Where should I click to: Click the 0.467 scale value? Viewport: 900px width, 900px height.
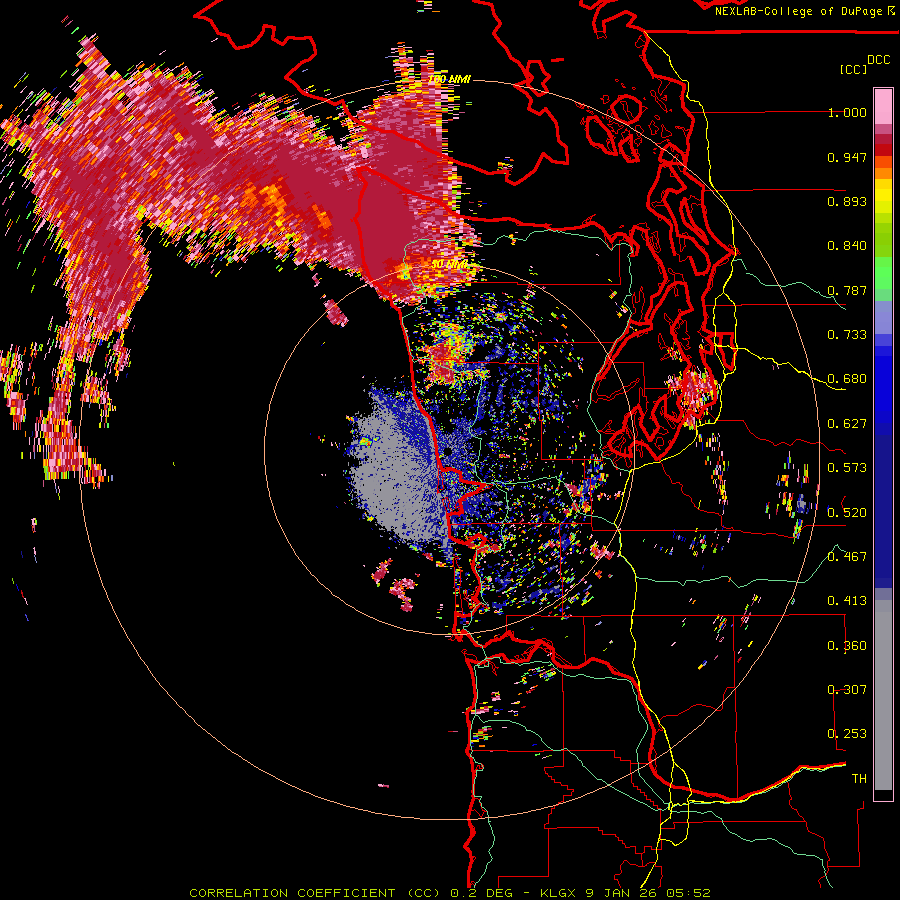tap(847, 556)
